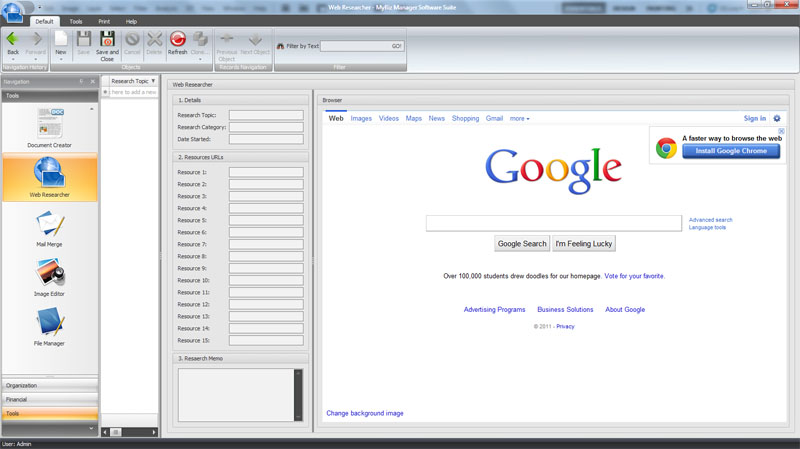Viewport: 800px width, 449px height.
Task: Open the Help ribbon tab
Action: coord(131,21)
